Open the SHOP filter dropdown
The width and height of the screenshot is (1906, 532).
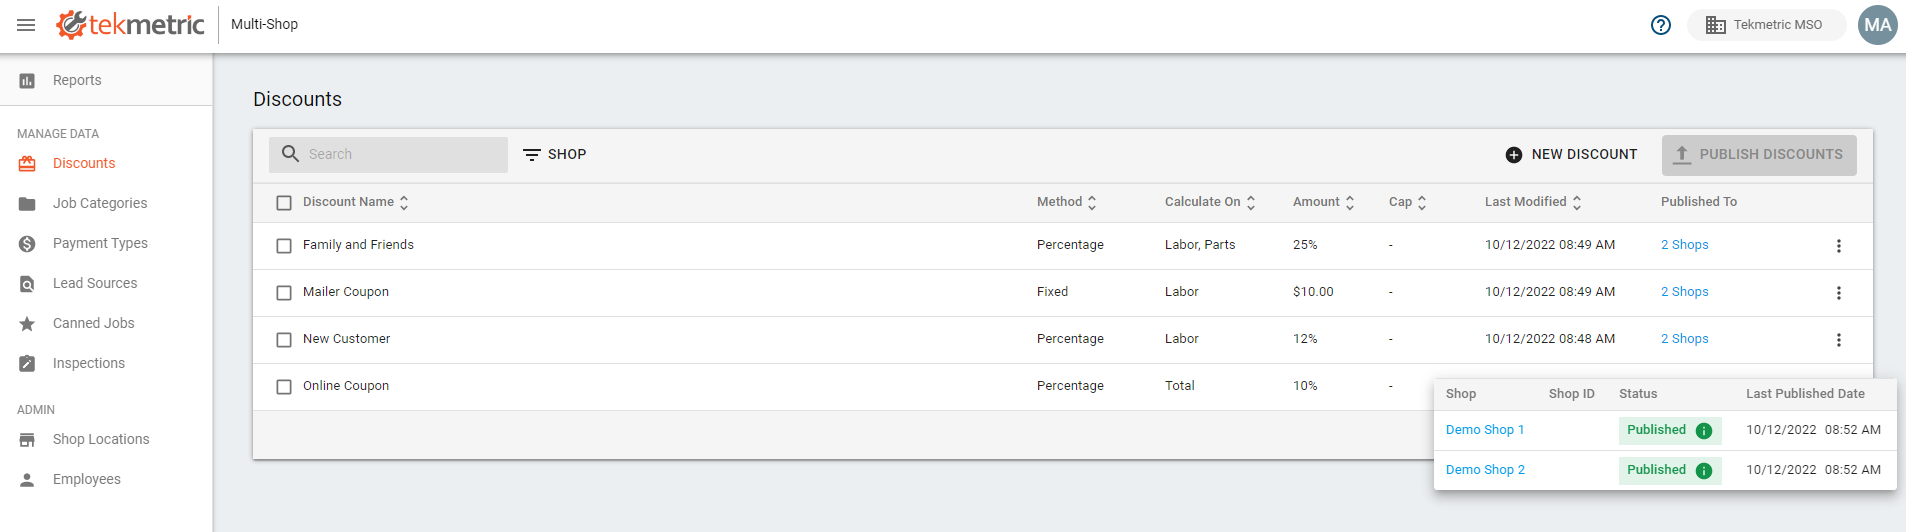click(555, 155)
